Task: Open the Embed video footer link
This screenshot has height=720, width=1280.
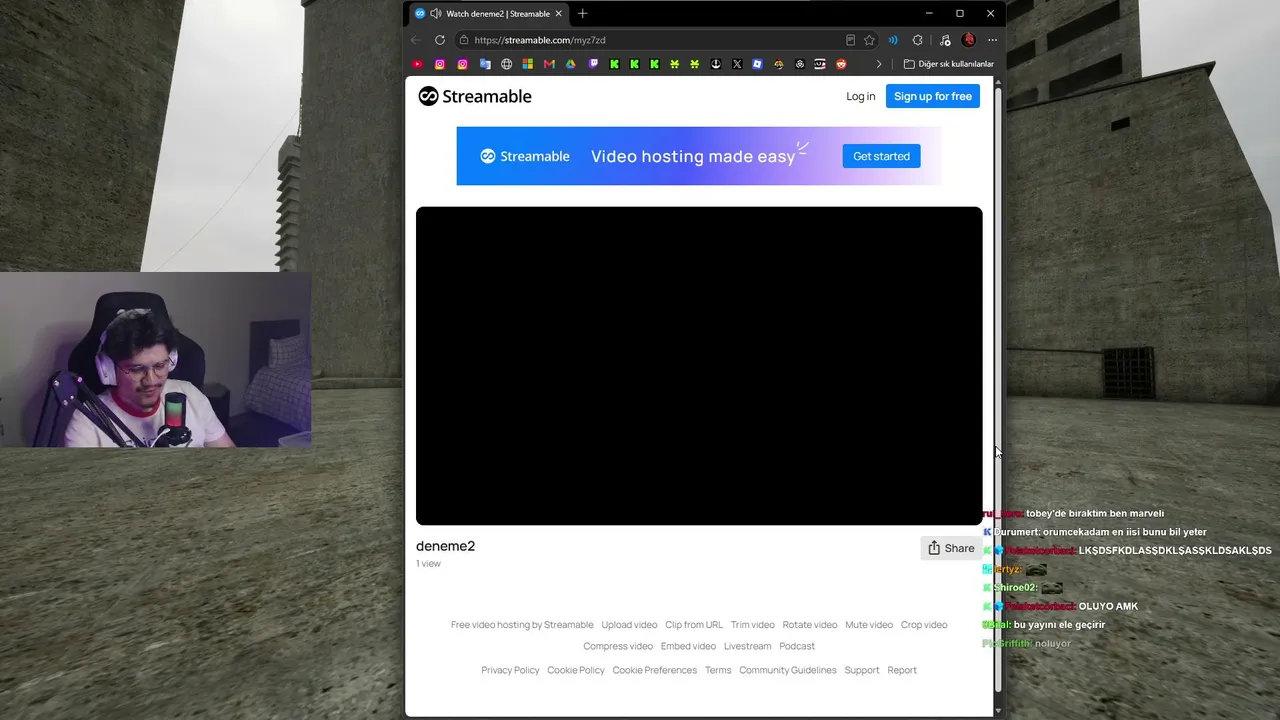Action: pos(688,647)
